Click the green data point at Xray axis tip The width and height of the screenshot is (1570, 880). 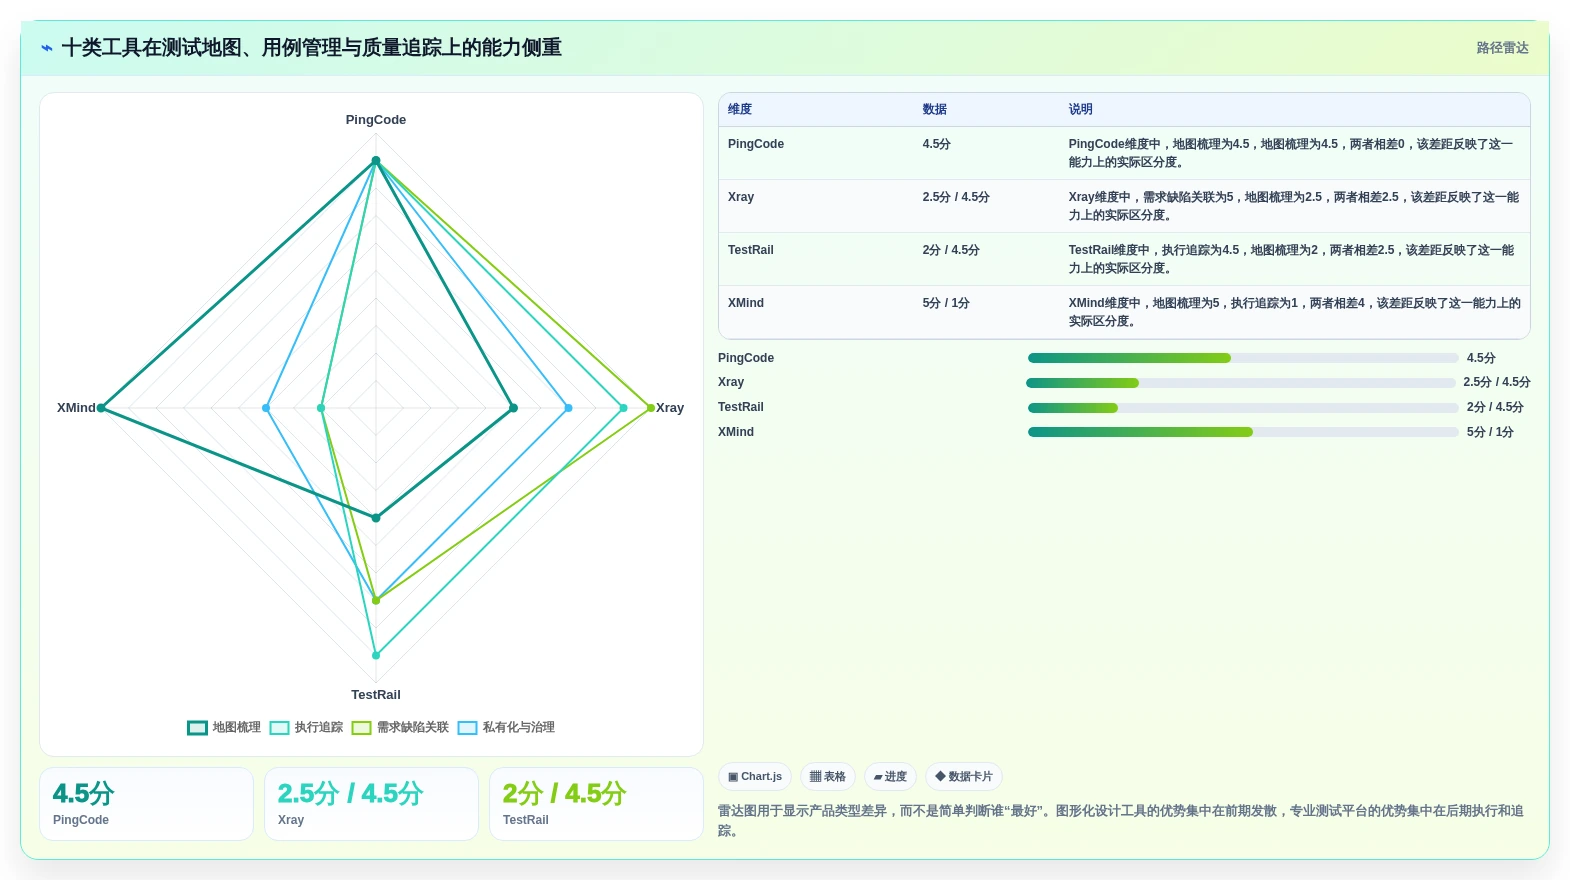click(651, 408)
